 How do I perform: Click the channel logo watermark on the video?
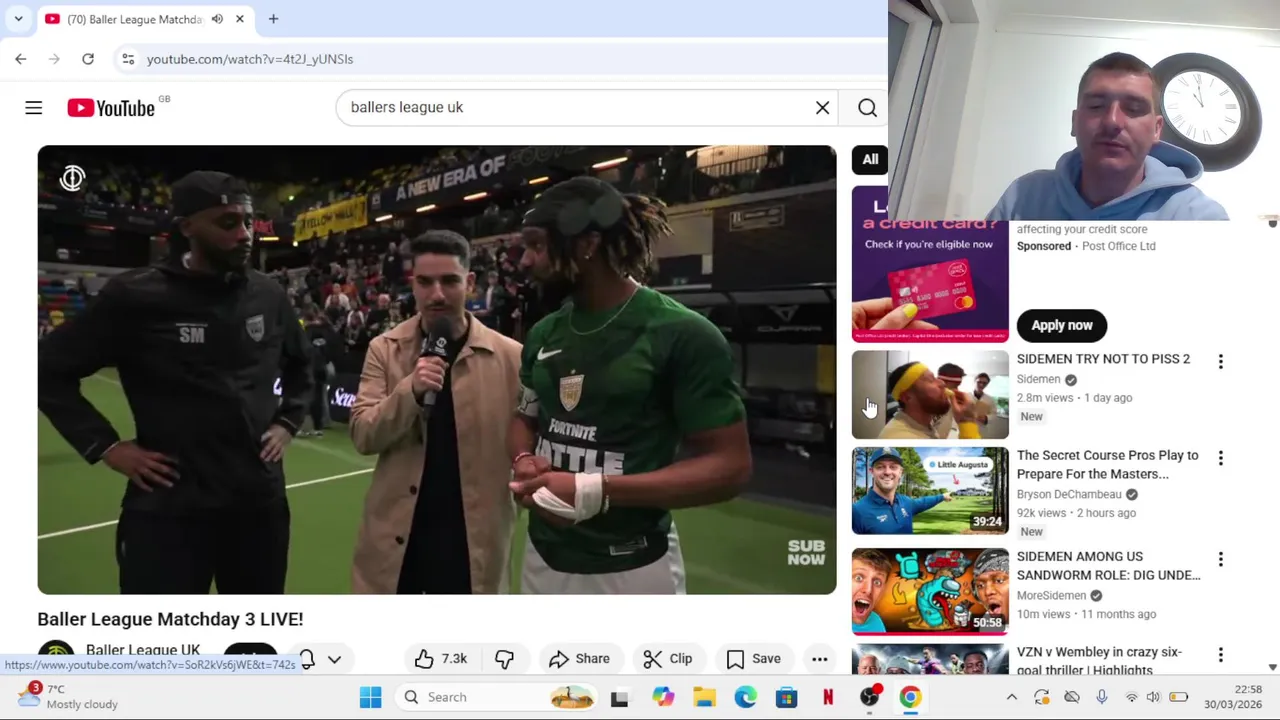(72, 179)
